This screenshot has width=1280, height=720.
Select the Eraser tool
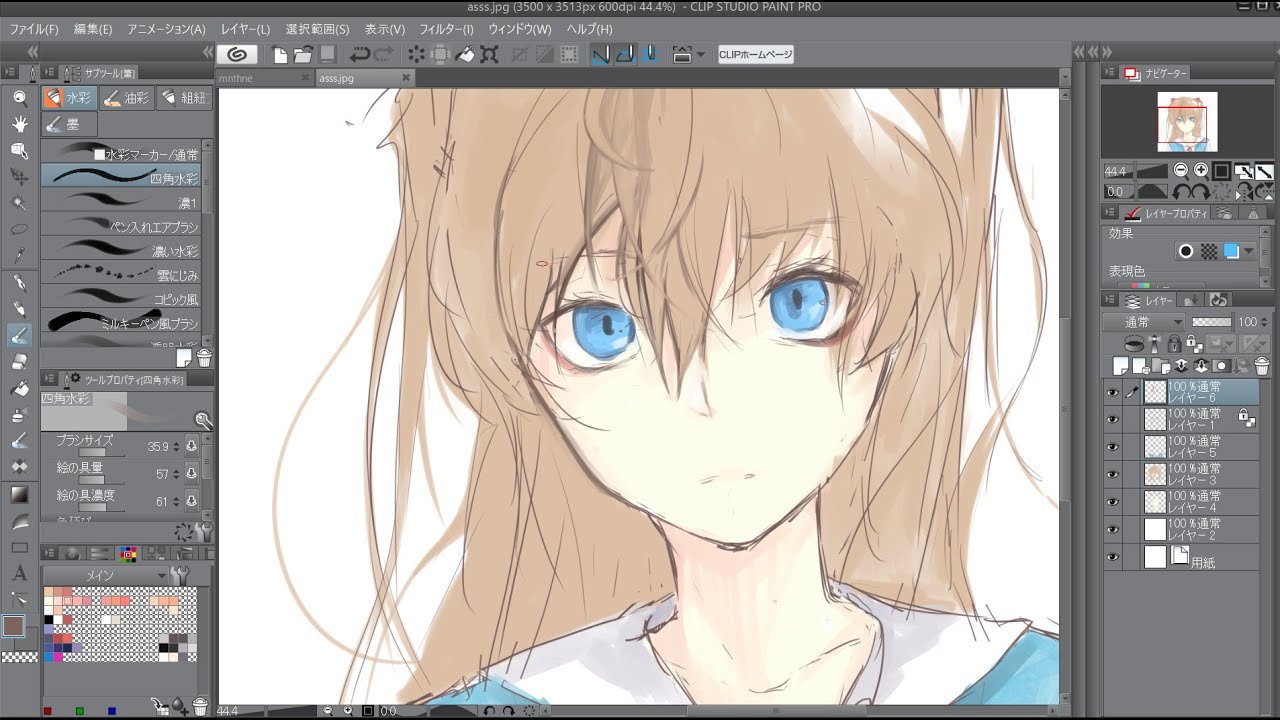click(19, 361)
